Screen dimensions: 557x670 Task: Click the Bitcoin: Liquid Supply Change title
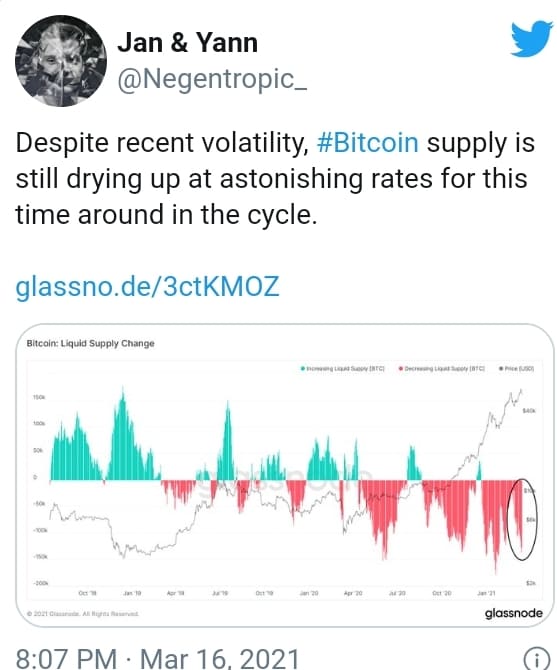90,344
